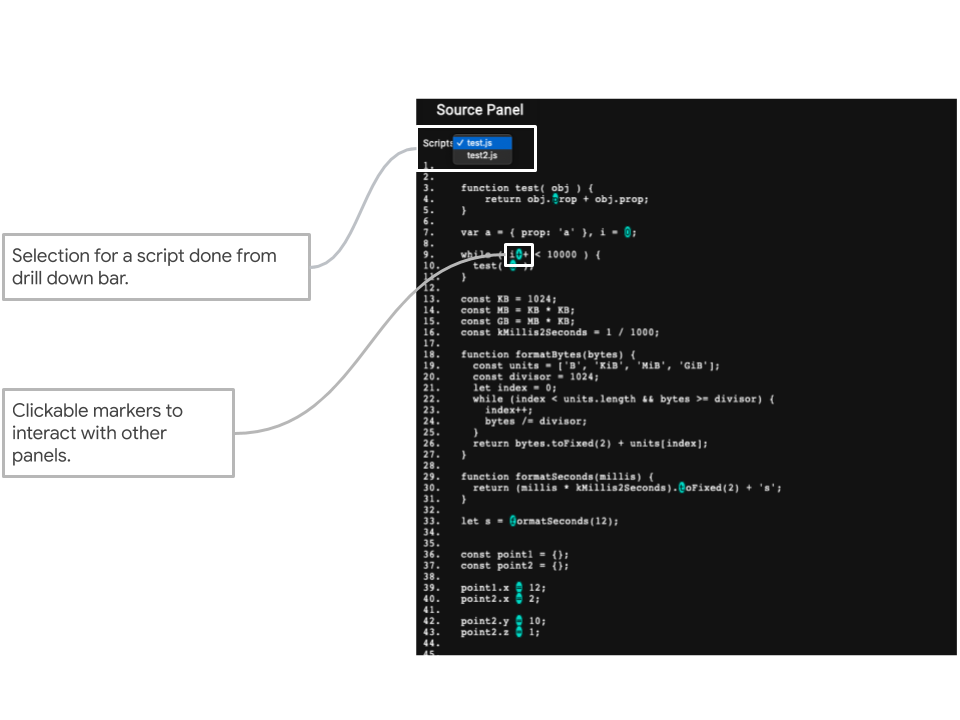
Task: Click the 'Selection for a script' annotation box
Action: coord(156,267)
